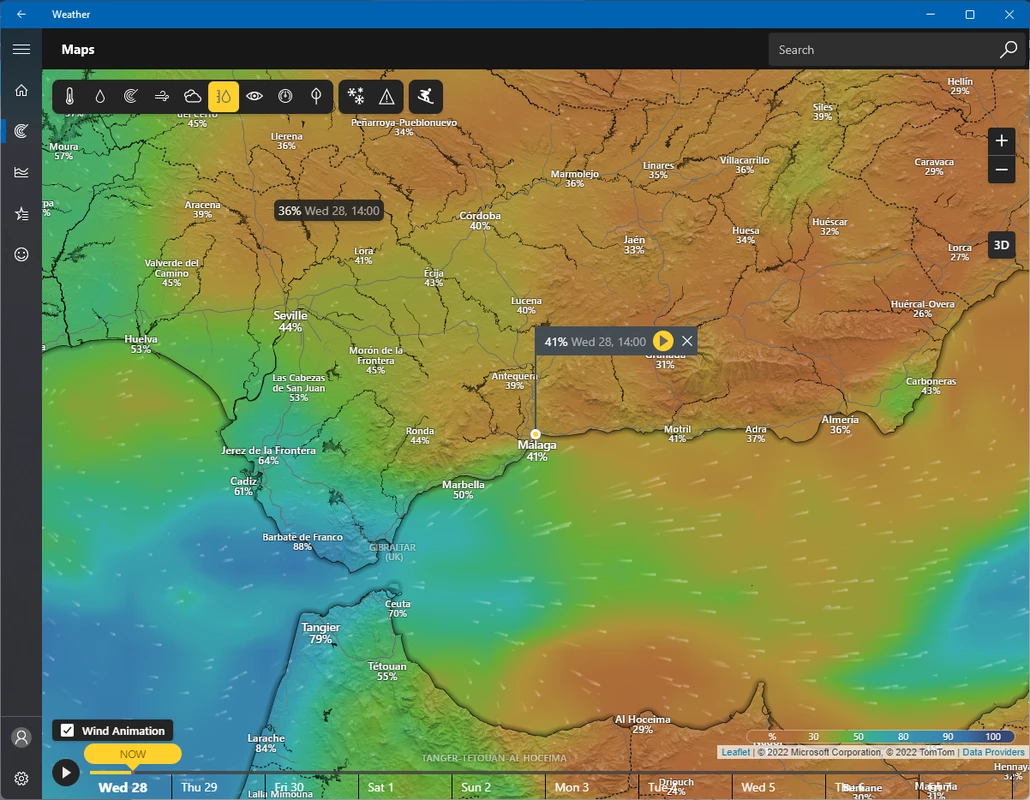Click the Ceuta 70% city label
1030x800 pixels.
[x=397, y=608]
